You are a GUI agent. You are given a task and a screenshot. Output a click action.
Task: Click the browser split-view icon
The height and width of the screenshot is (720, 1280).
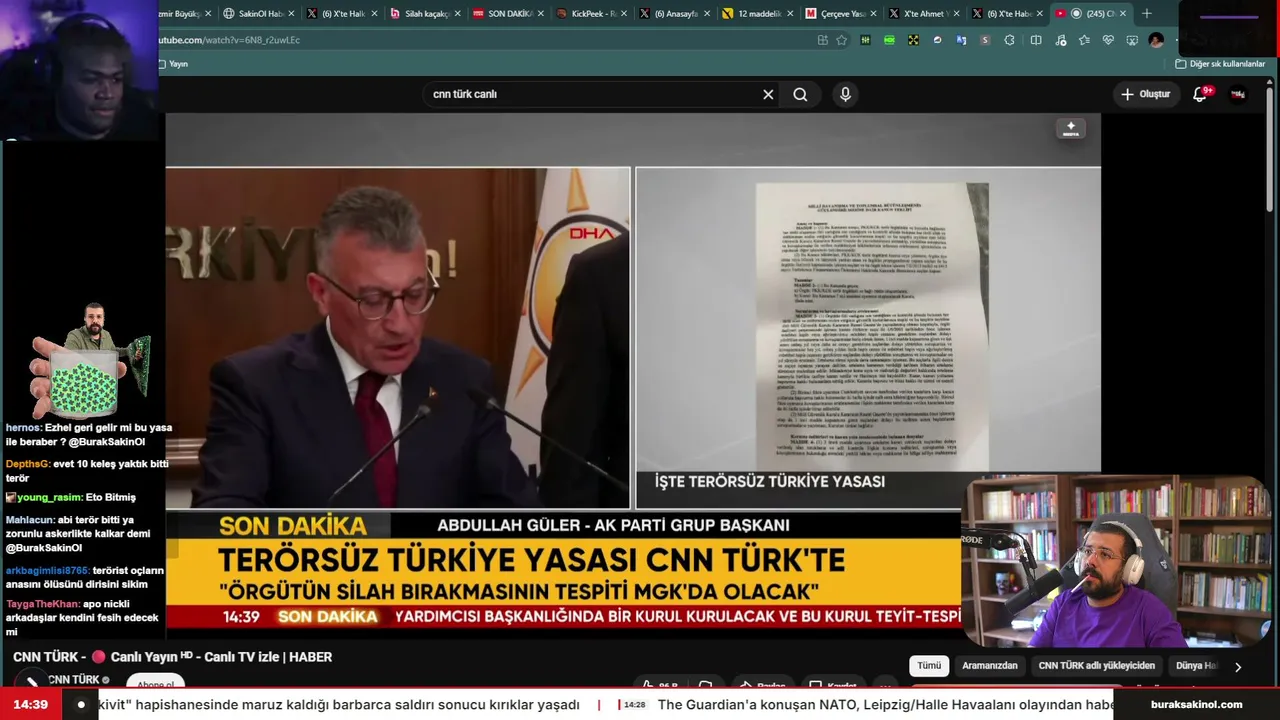pos(1036,40)
